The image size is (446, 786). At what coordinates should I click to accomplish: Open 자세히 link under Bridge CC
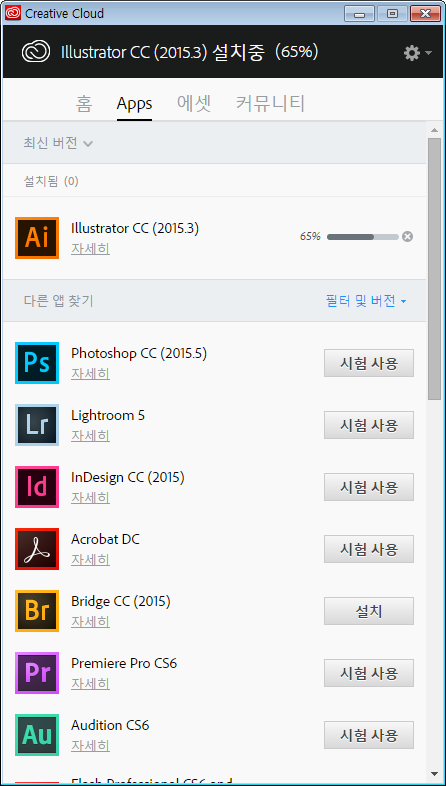click(x=90, y=622)
